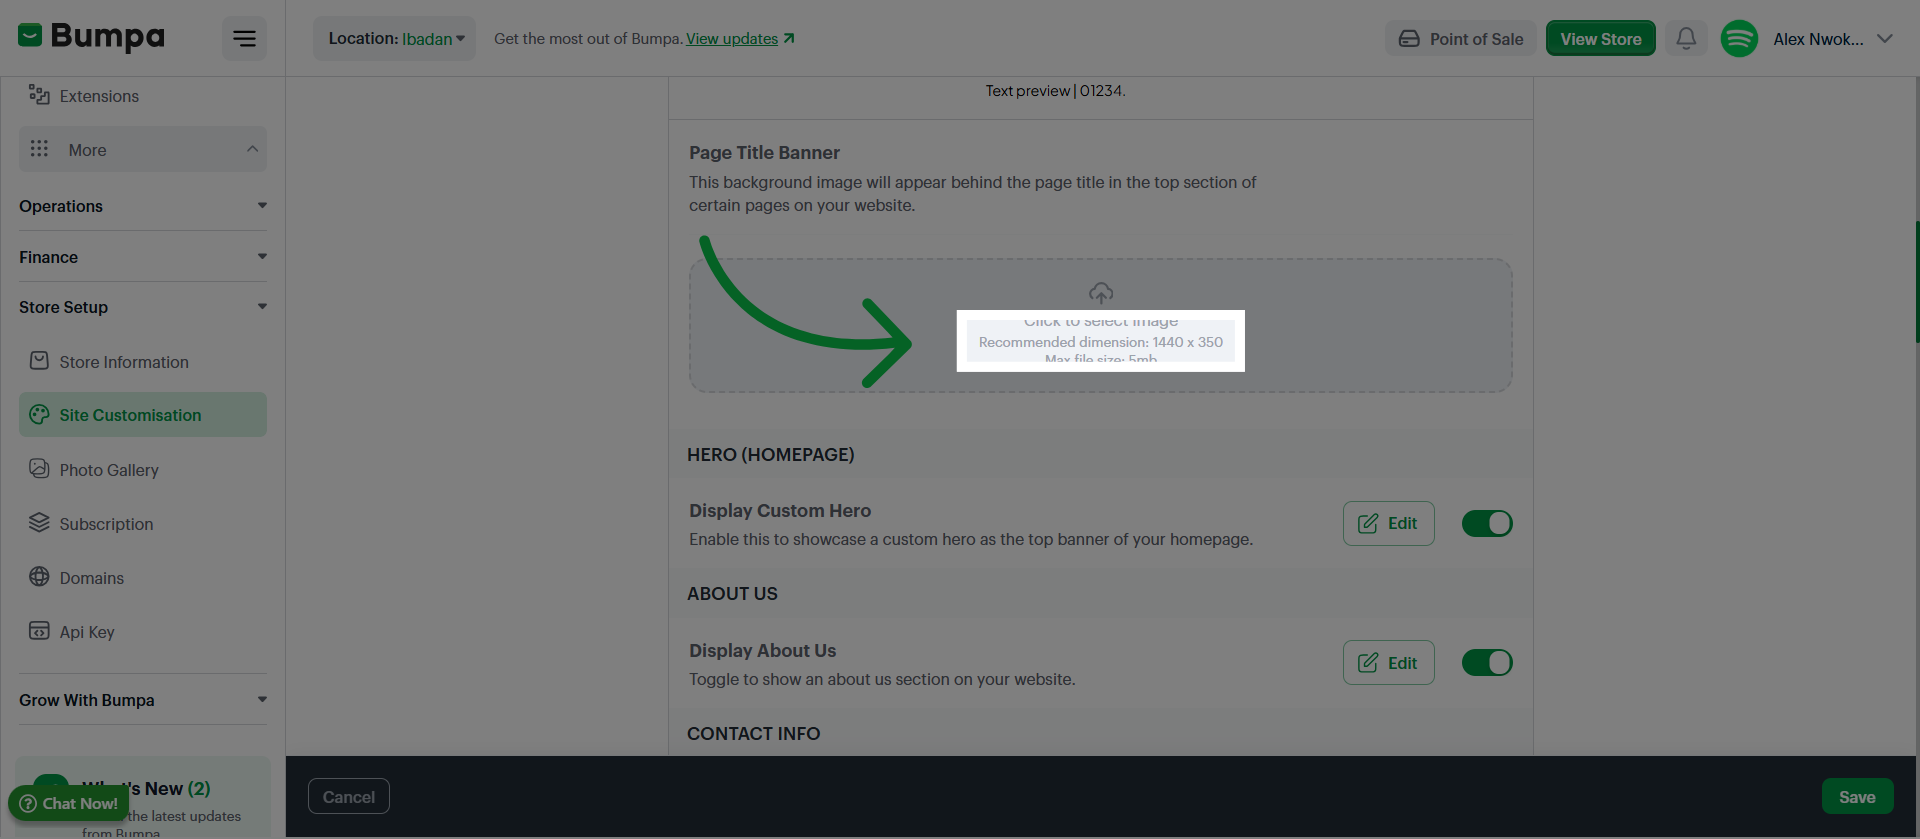Click the Api Key icon

(x=39, y=630)
